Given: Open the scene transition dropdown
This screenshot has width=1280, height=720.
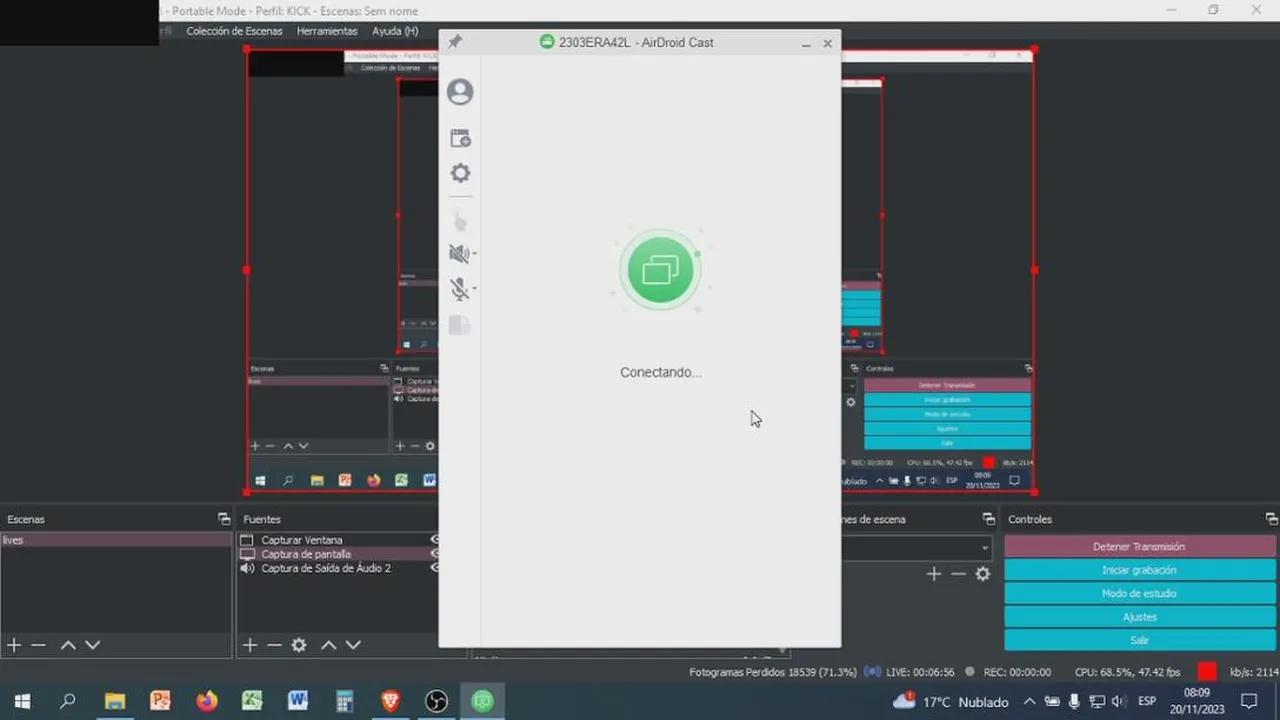Looking at the screenshot, I should coord(915,547).
